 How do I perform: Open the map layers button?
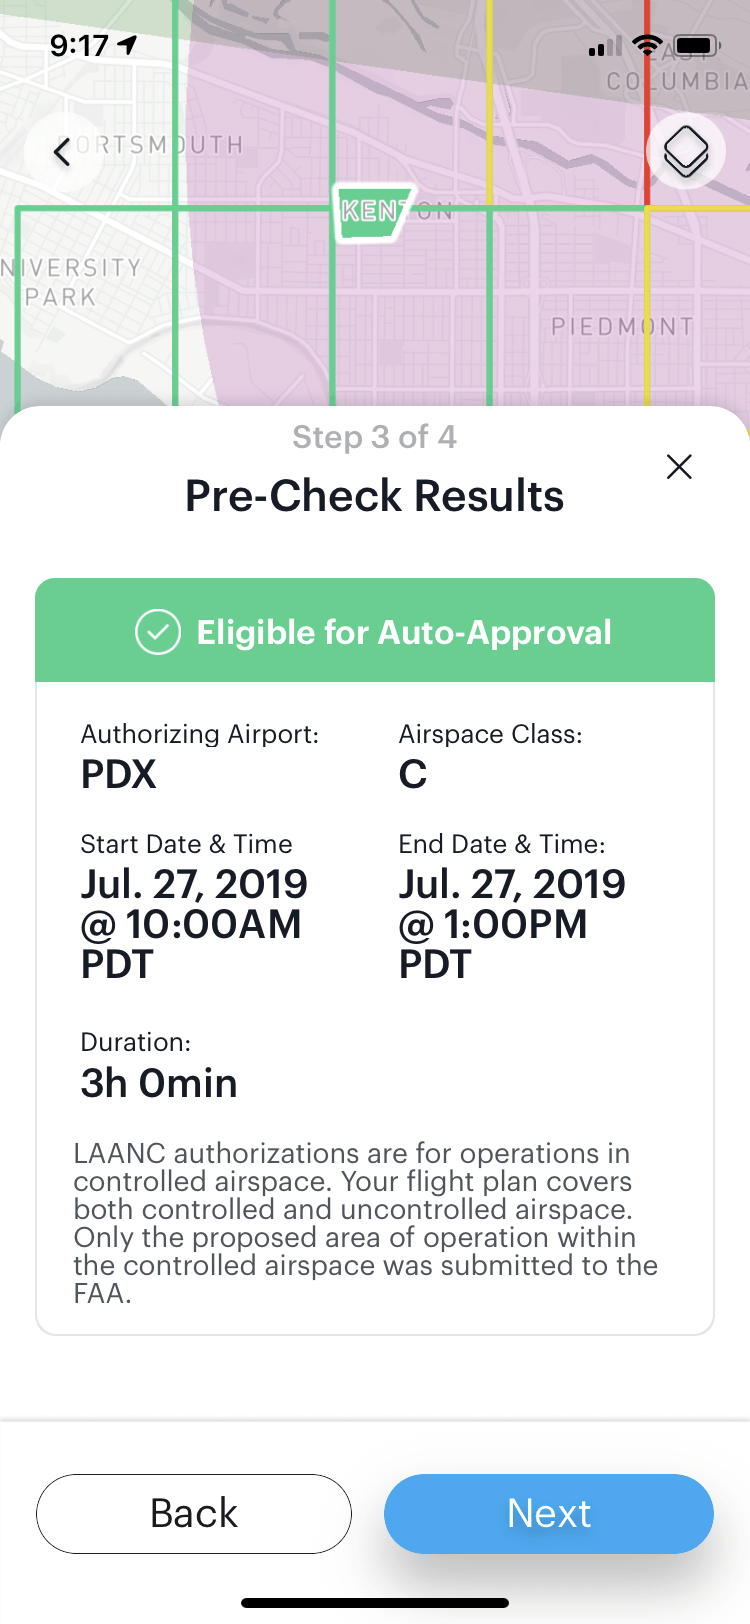[x=686, y=152]
